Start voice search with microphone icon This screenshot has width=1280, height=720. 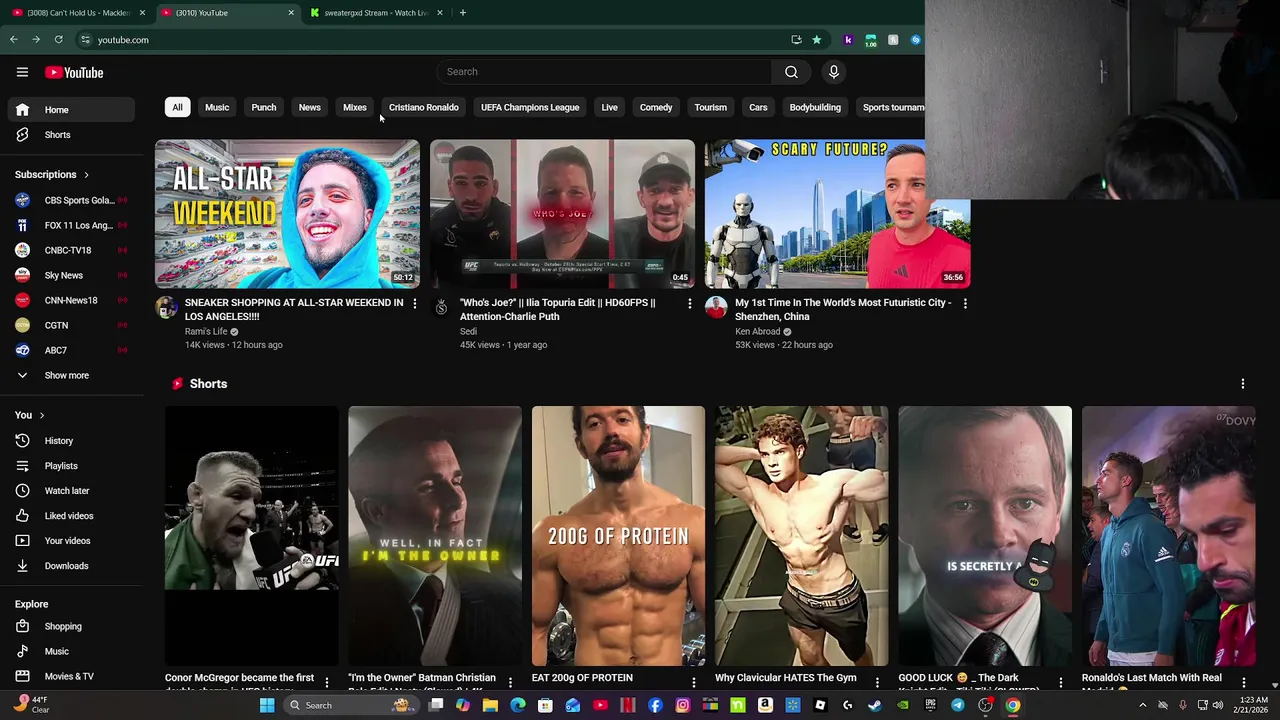833,72
